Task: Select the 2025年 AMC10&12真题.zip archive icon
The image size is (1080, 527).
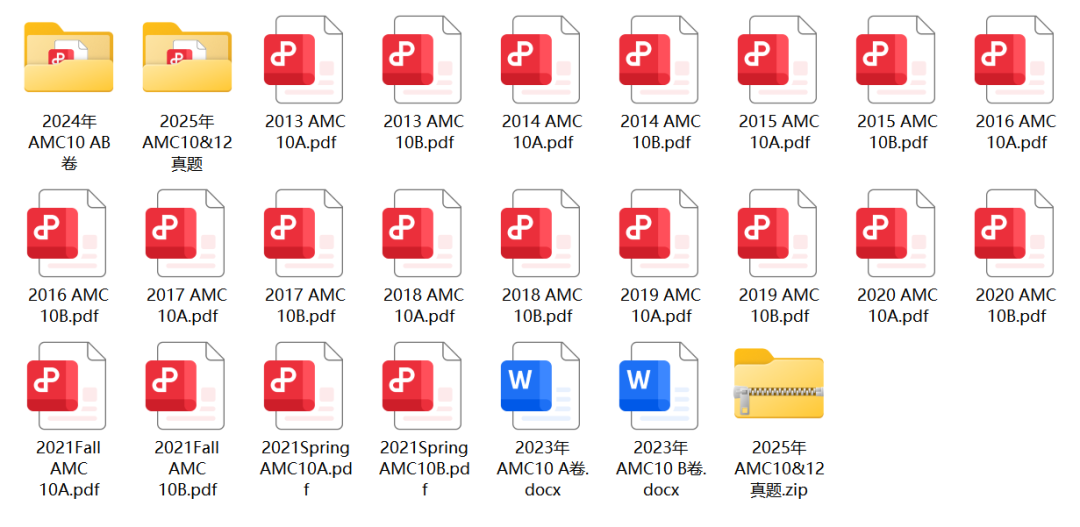Action: (x=778, y=383)
